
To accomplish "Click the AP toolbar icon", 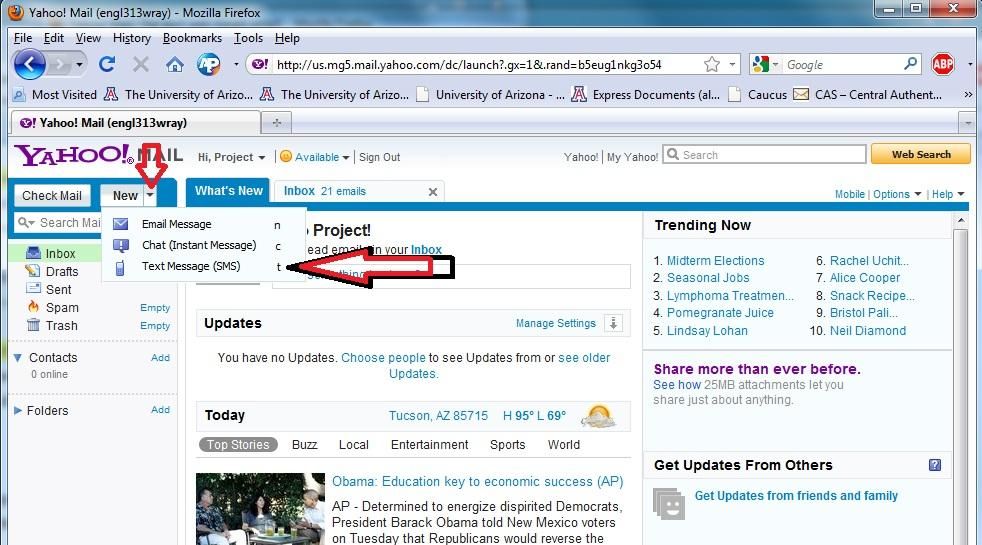I will tap(209, 64).
